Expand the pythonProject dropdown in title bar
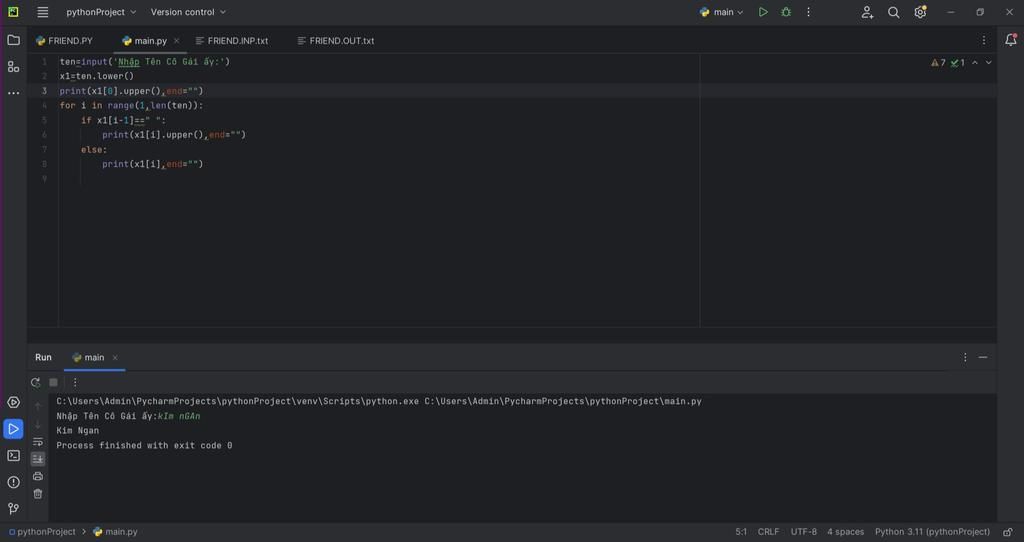The width and height of the screenshot is (1024, 542). [x=100, y=12]
